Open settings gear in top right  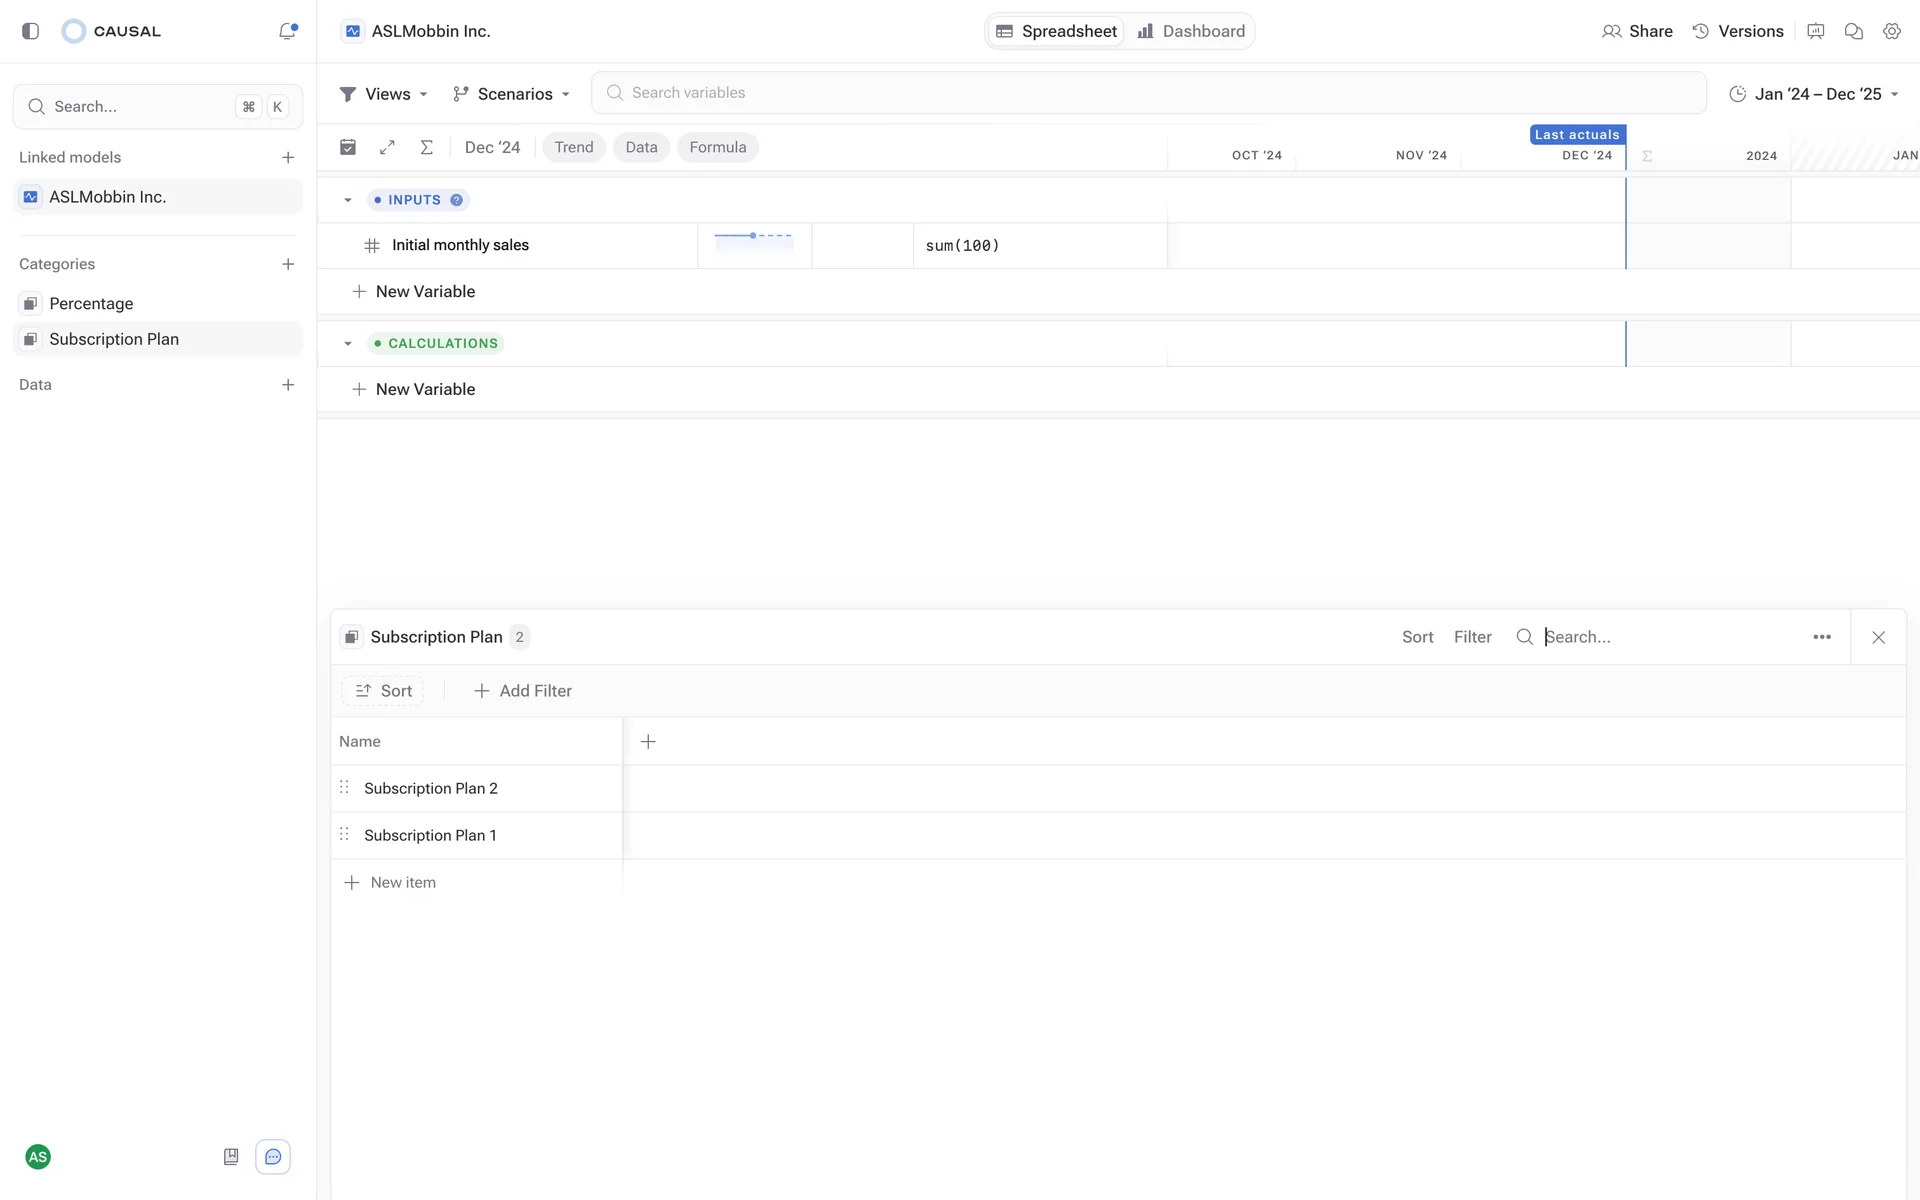coord(1891,31)
